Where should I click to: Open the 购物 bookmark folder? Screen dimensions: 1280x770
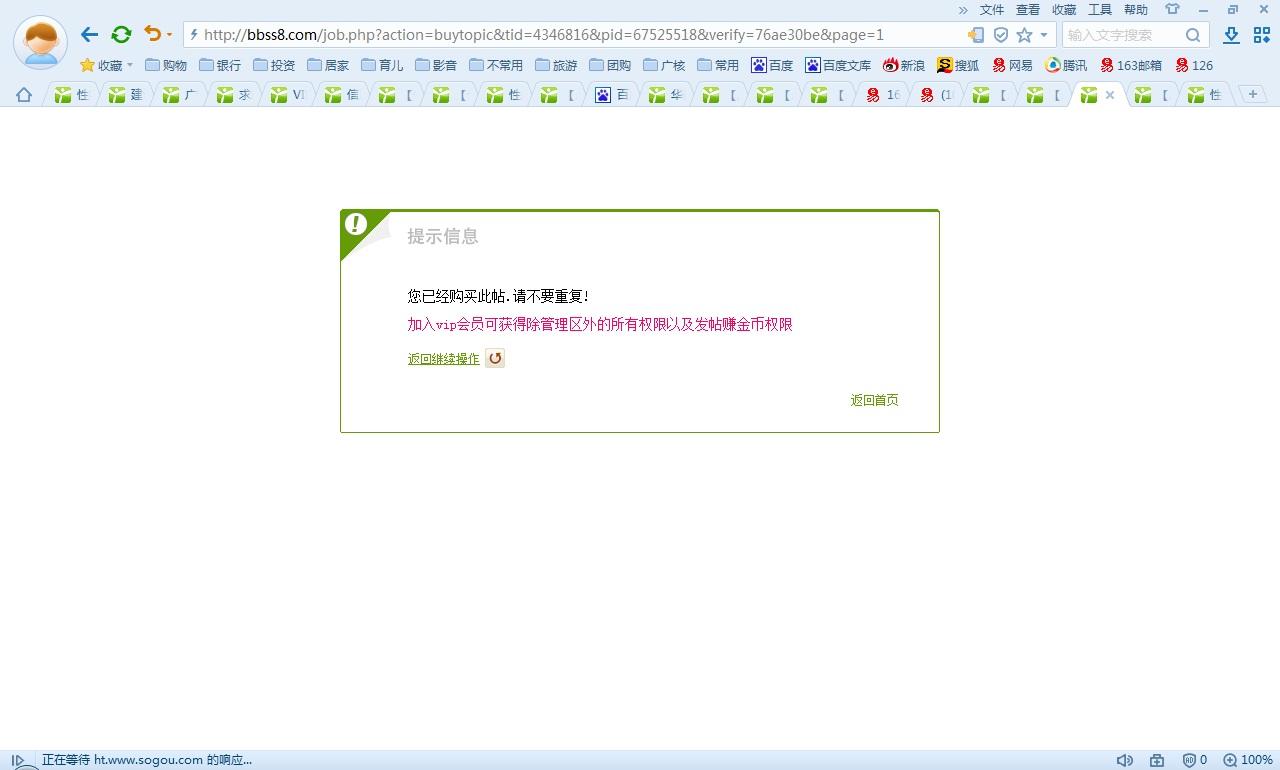point(166,65)
